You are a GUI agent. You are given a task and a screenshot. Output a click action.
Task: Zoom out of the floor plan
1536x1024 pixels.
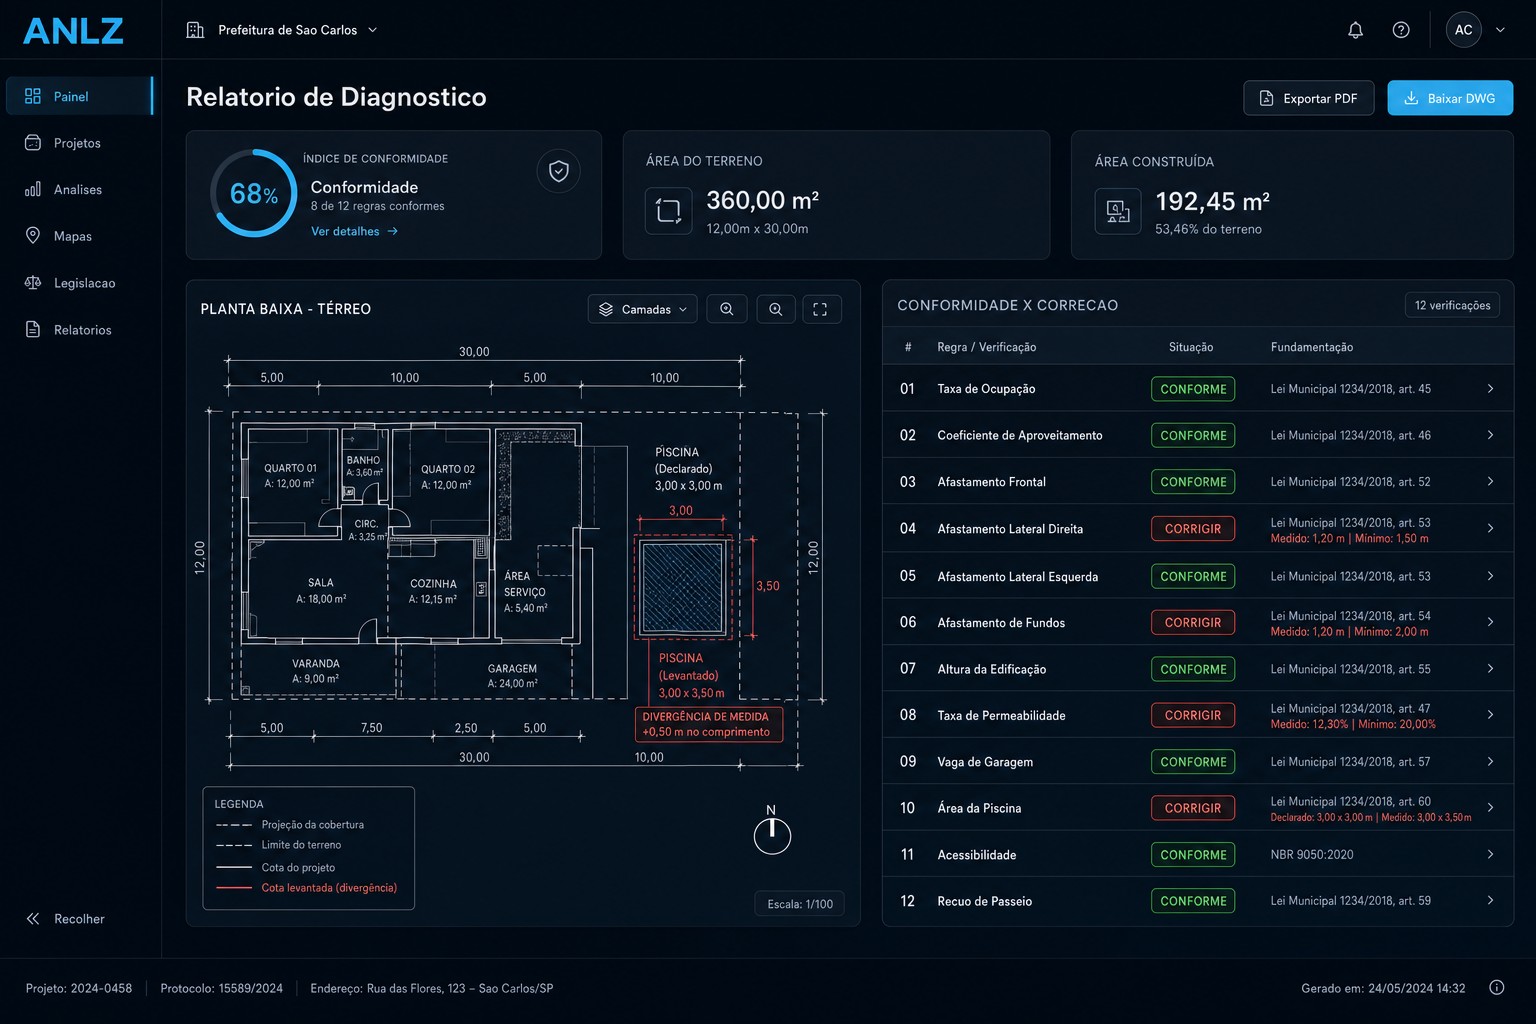point(776,309)
